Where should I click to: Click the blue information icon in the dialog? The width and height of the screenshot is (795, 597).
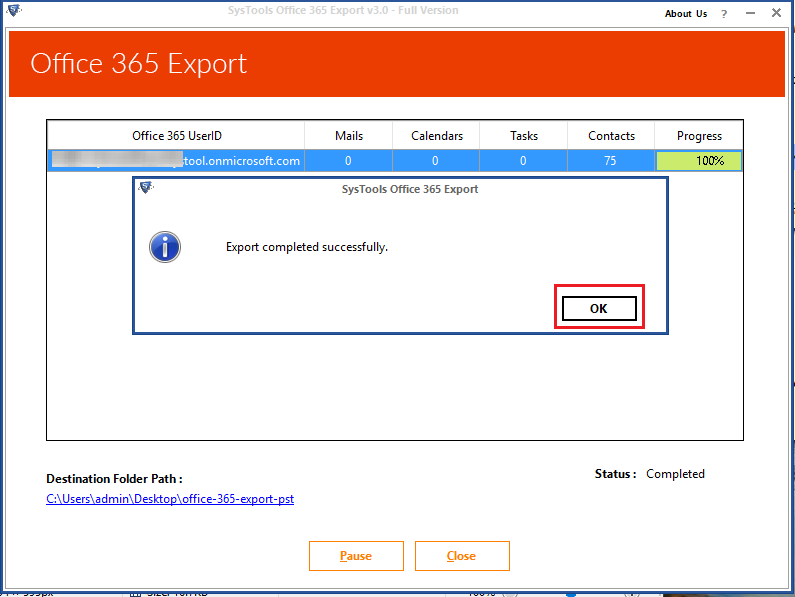coord(165,247)
